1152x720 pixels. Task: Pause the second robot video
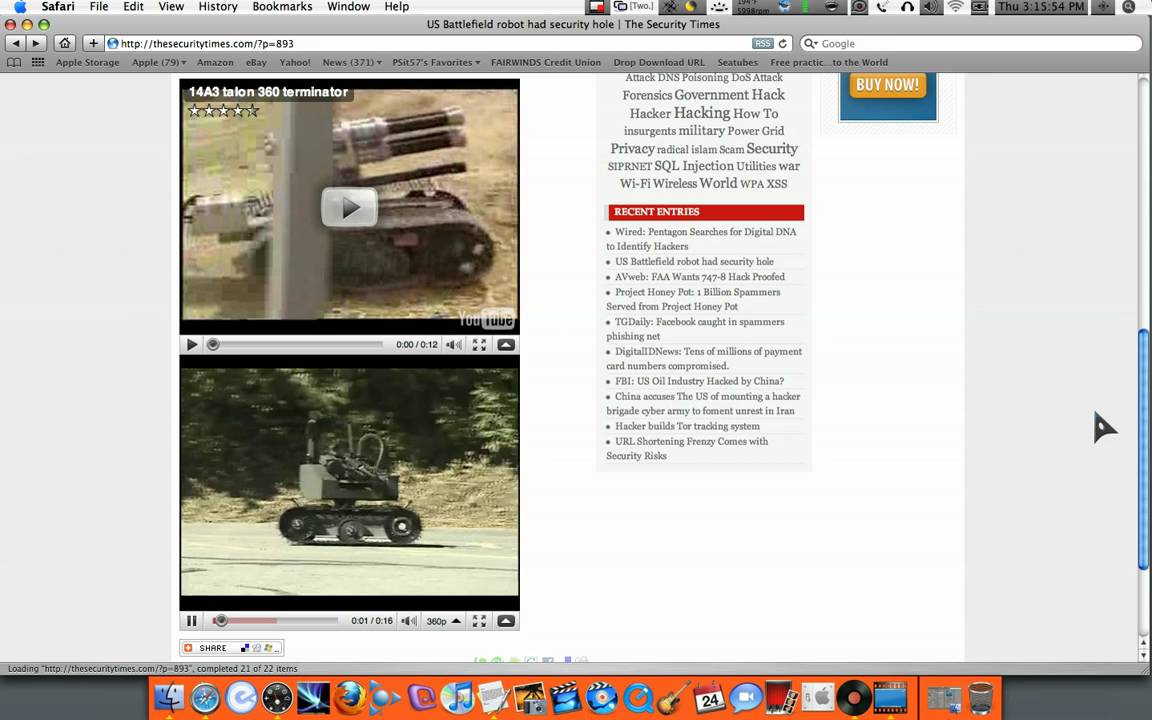(192, 621)
